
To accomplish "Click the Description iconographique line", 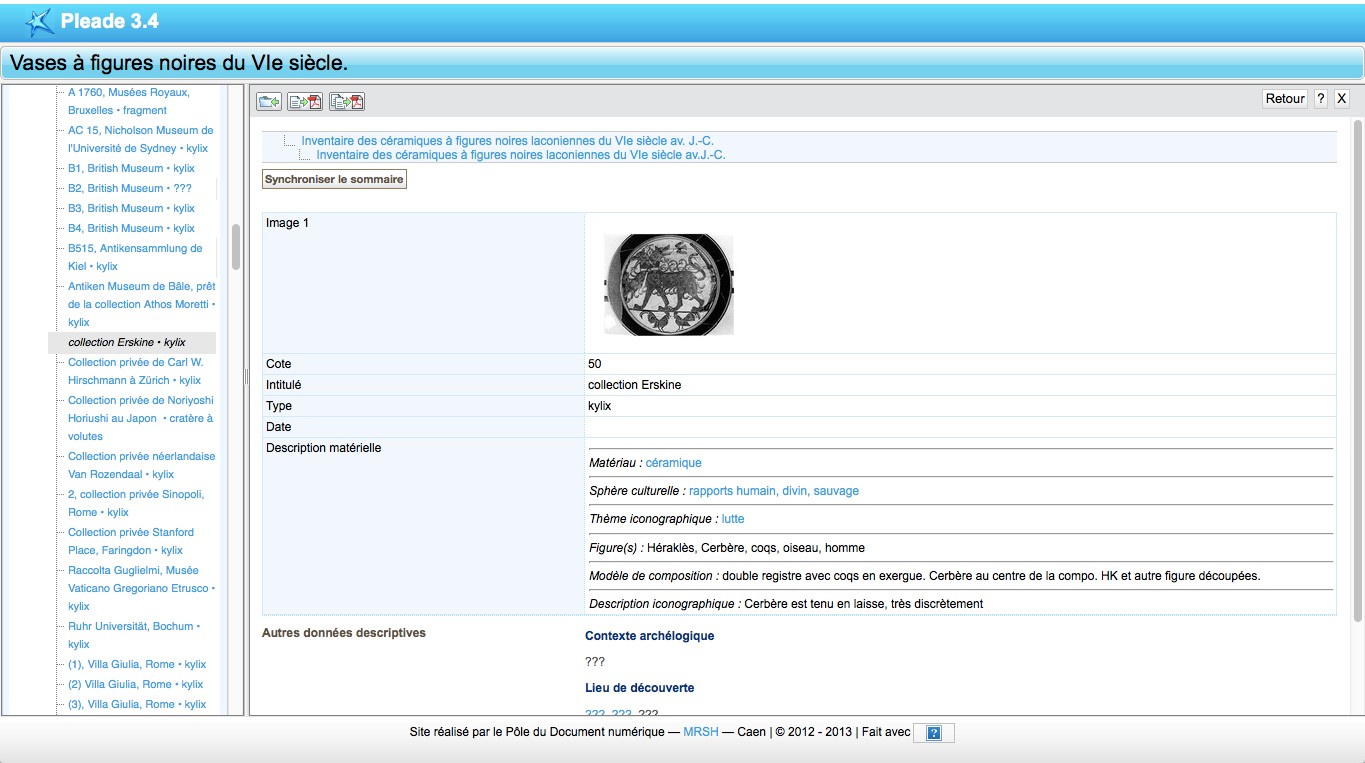I will 786,603.
